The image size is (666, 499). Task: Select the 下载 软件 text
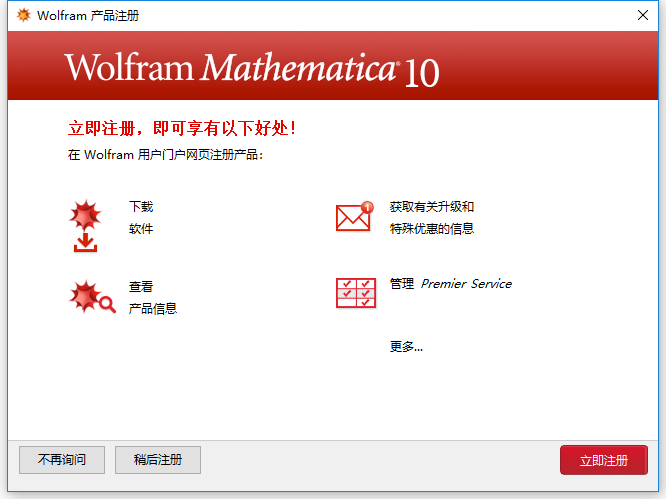pos(141,217)
